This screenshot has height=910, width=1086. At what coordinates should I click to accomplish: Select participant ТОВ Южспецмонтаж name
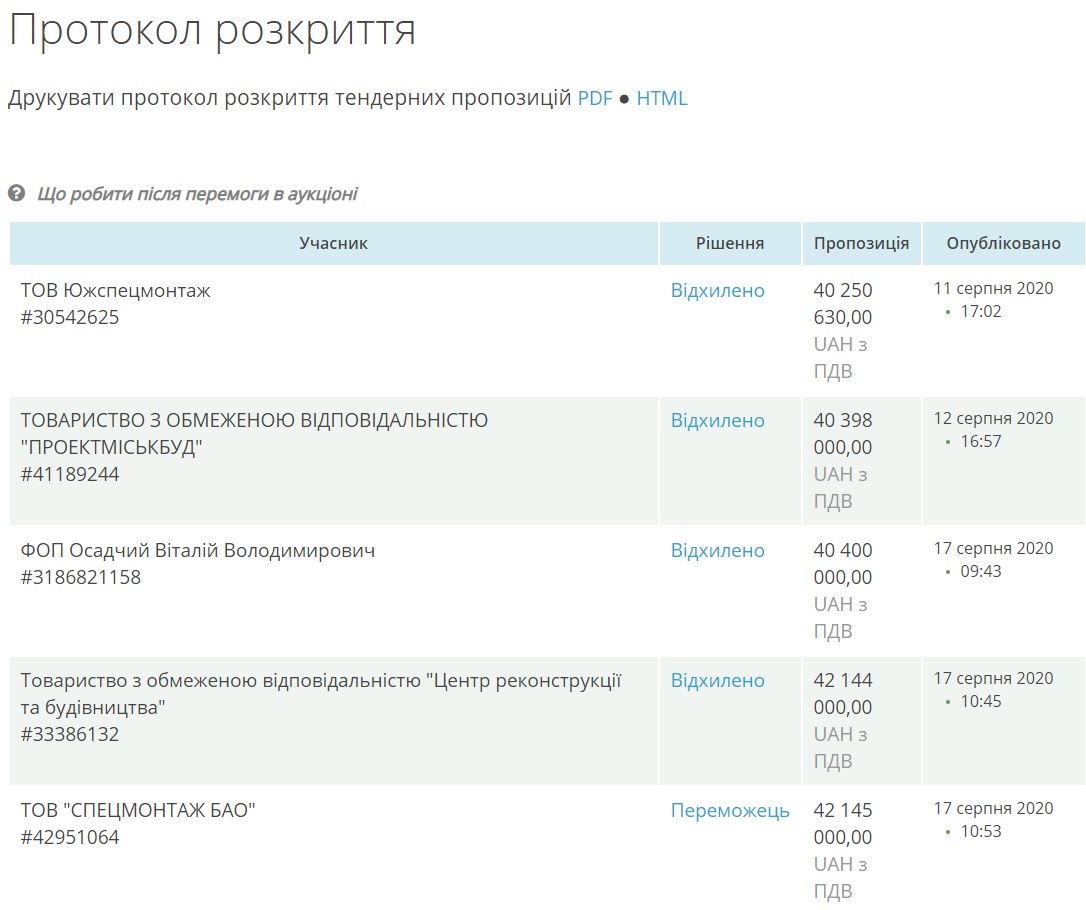(x=116, y=291)
